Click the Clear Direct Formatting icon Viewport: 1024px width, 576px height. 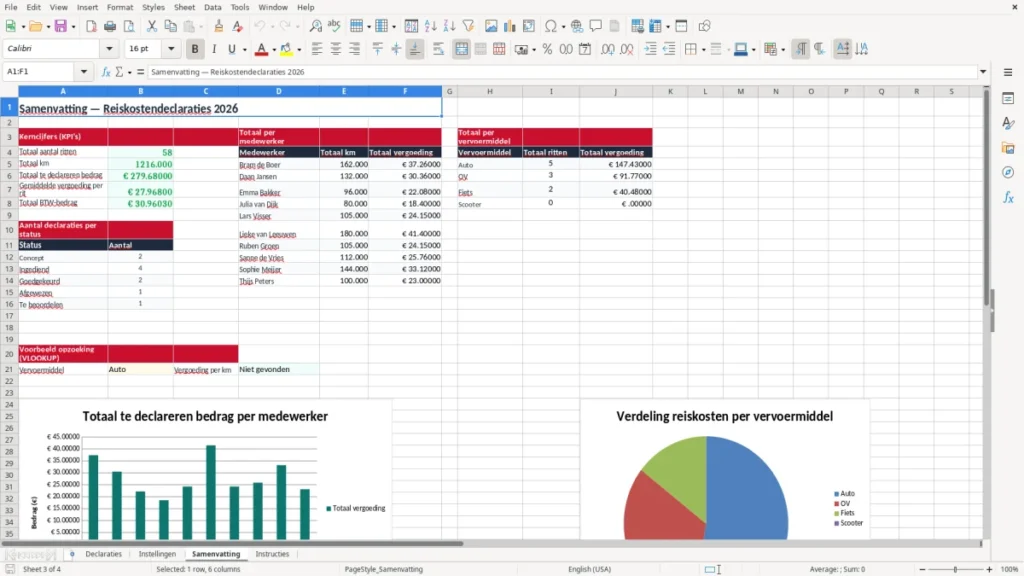pyautogui.click(x=238, y=26)
